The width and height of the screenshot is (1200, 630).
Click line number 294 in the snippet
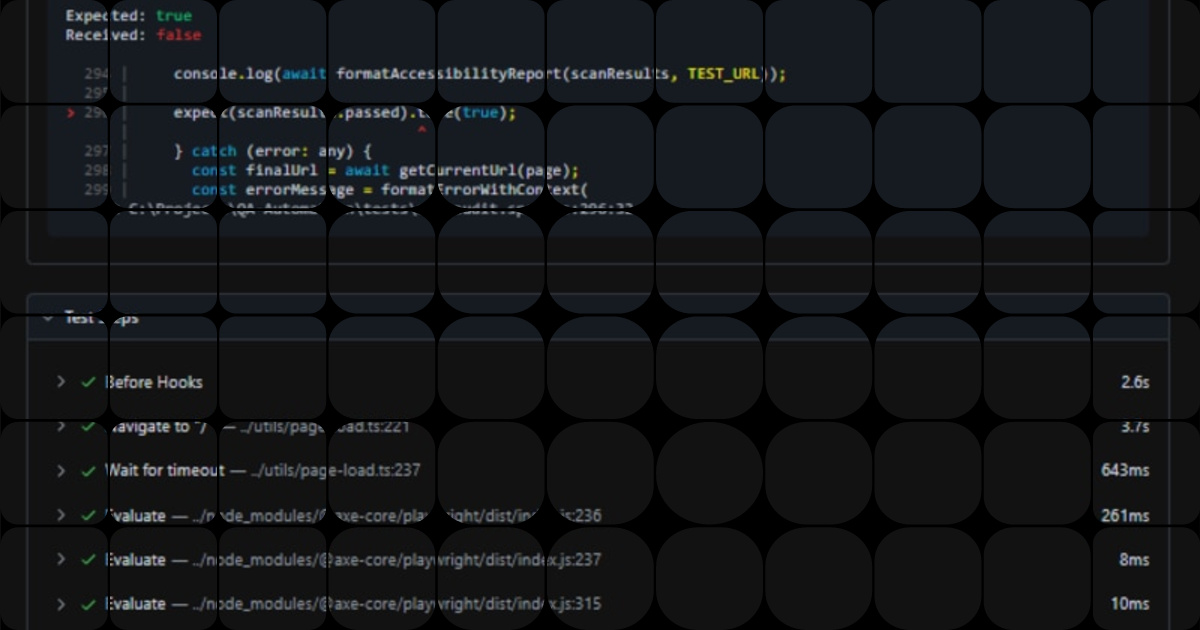pos(96,74)
